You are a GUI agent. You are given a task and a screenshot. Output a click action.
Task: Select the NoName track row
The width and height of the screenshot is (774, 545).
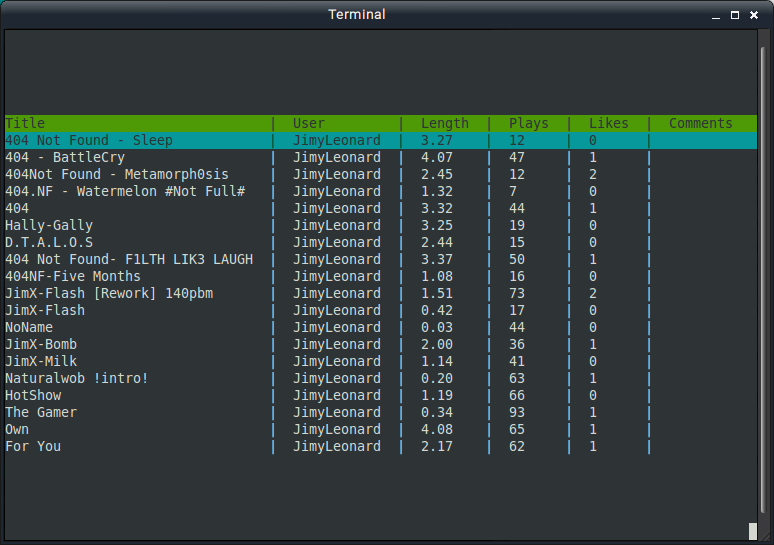381,327
